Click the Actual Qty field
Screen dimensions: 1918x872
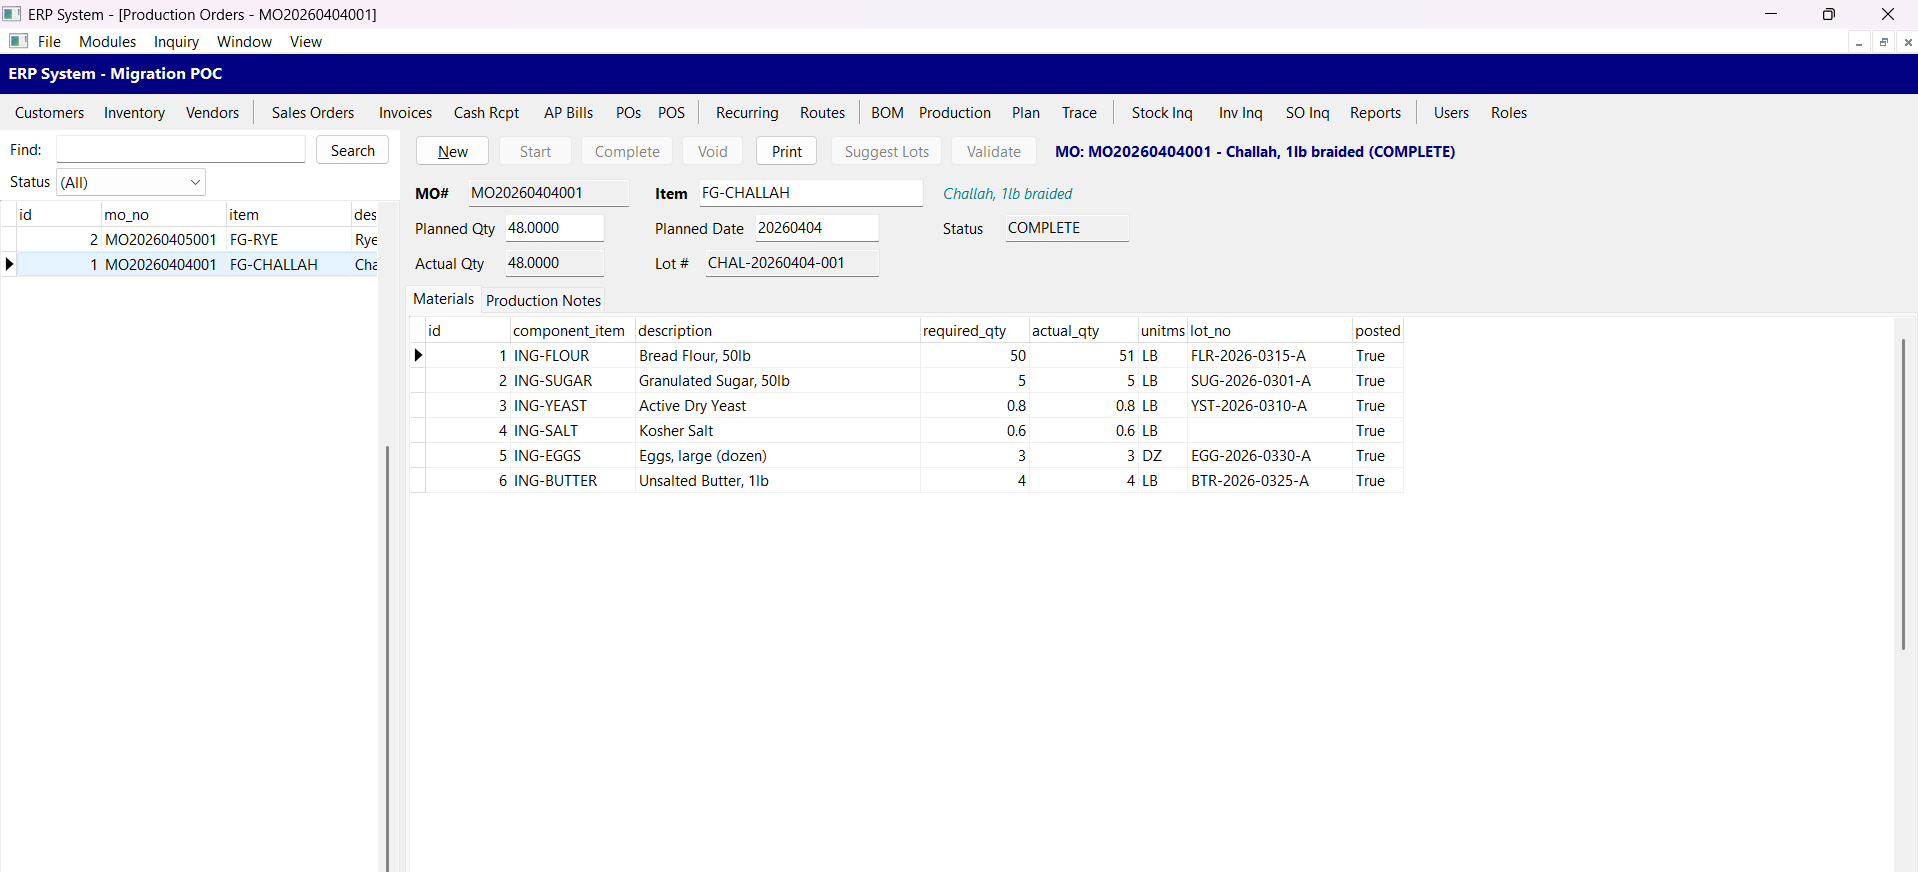pyautogui.click(x=554, y=263)
